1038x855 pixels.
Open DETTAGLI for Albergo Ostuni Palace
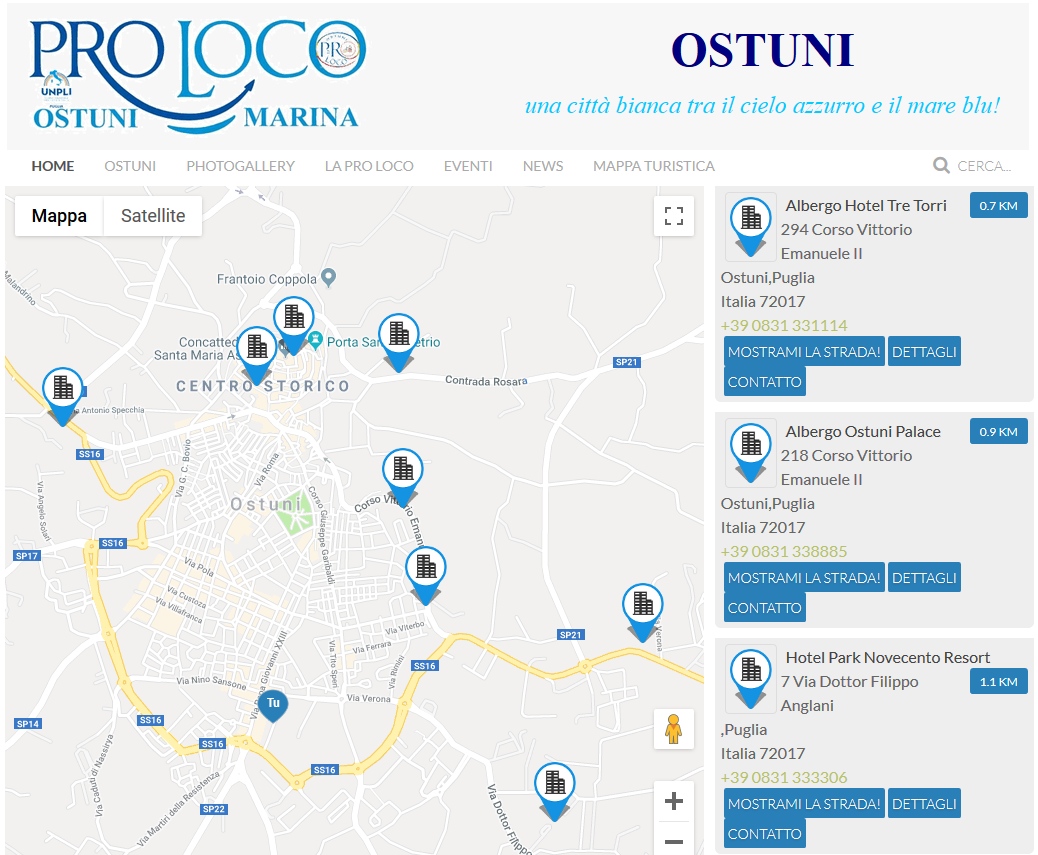924,578
